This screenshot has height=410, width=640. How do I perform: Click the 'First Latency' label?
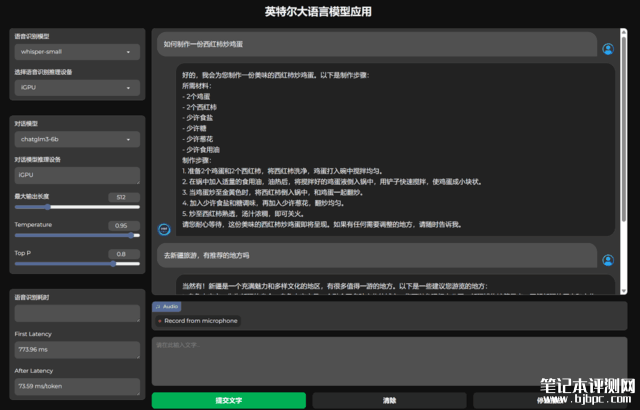[x=33, y=334]
